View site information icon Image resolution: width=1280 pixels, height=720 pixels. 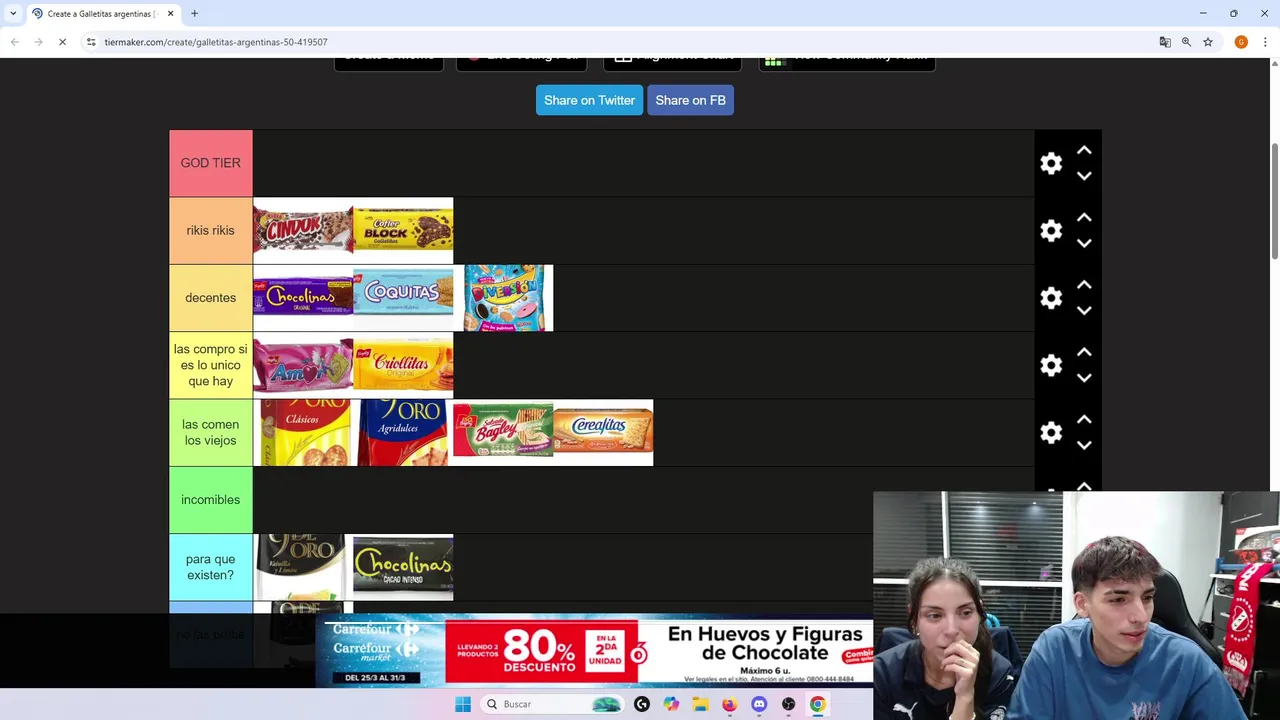[91, 42]
